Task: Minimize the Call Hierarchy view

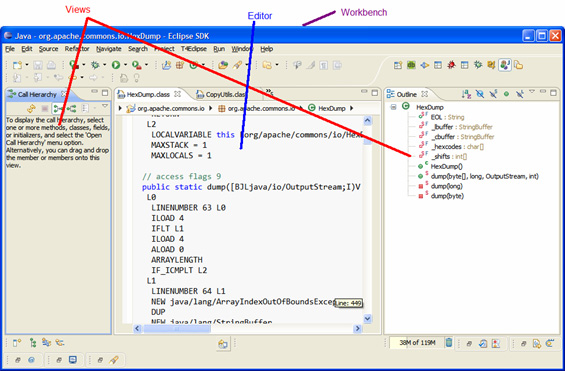Action: 94,92
